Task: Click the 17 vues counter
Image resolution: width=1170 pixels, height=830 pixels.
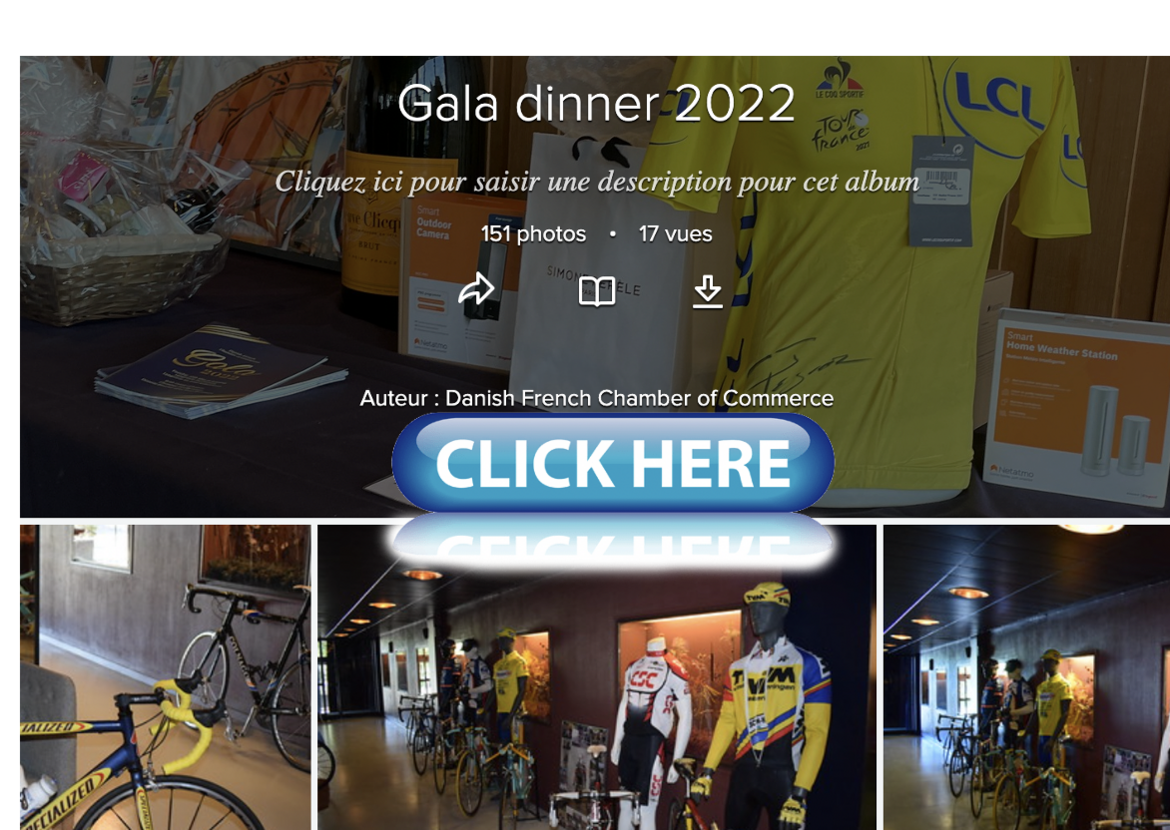Action: [675, 234]
